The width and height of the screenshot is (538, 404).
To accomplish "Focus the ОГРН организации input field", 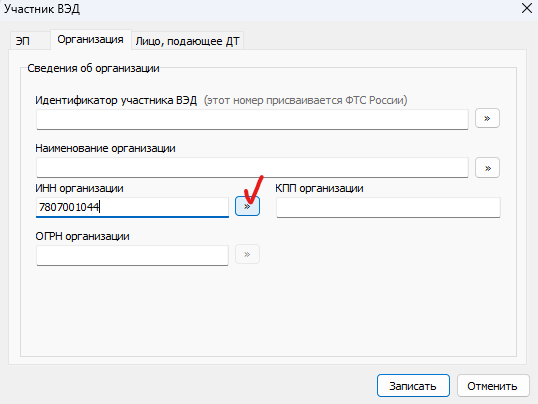I will [x=132, y=255].
